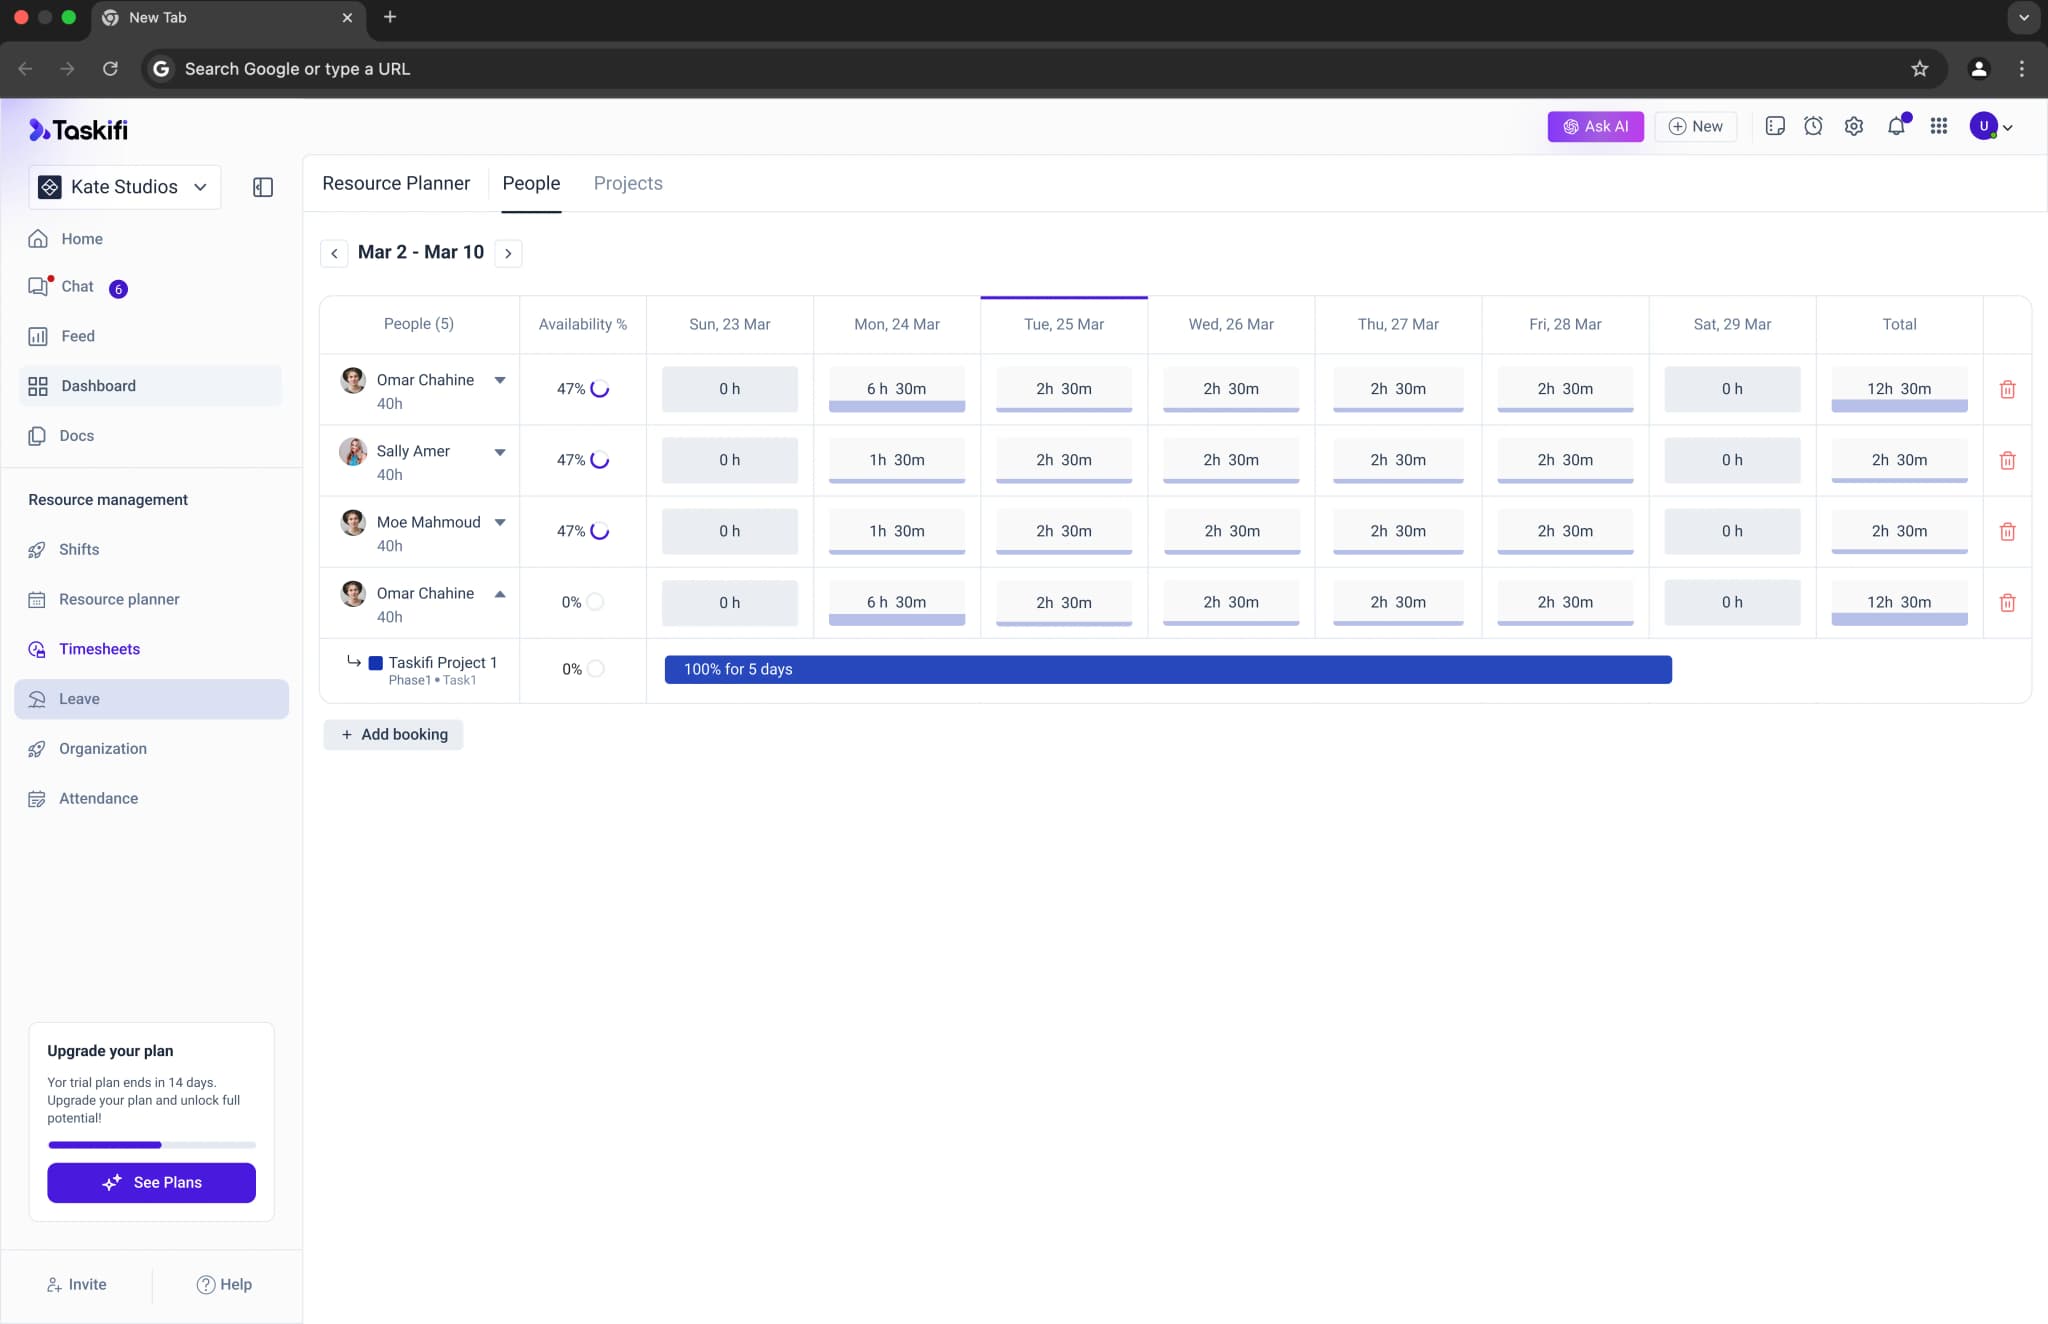2048x1324 pixels.
Task: Click Omar Chahine's Monday 6h 30m cell
Action: [x=896, y=389]
